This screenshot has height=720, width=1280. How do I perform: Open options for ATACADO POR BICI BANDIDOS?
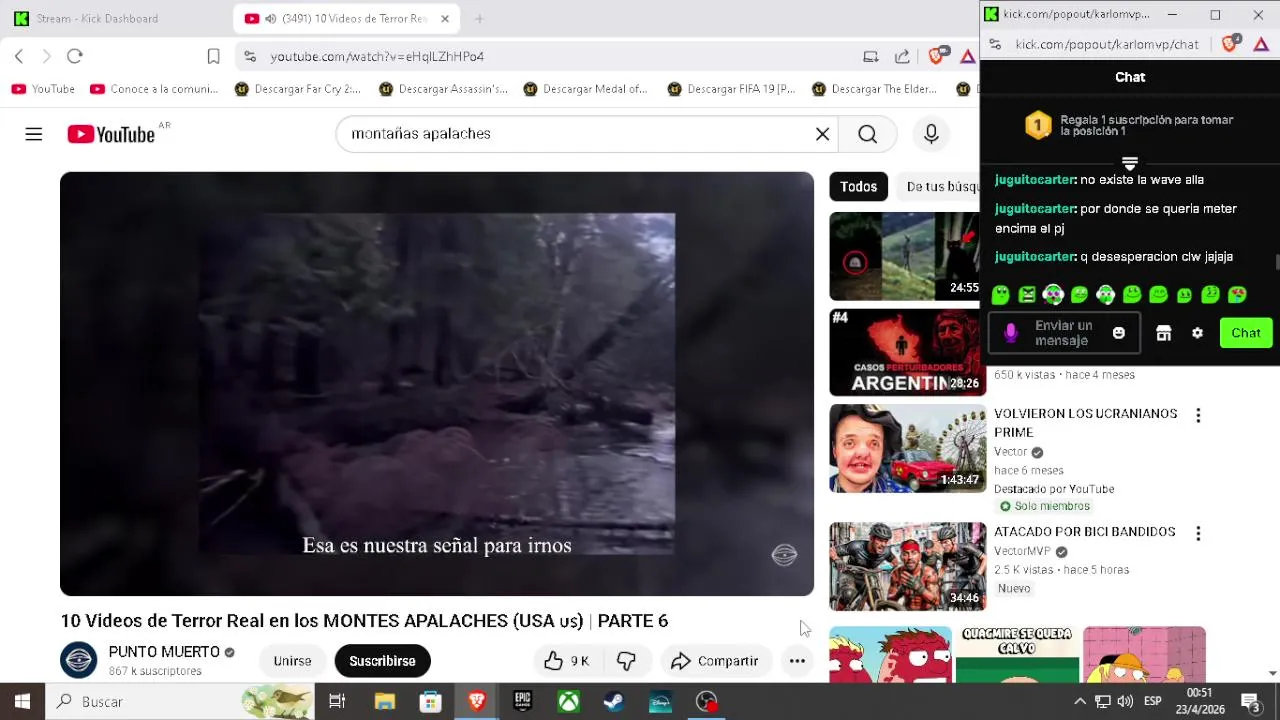tap(1198, 533)
